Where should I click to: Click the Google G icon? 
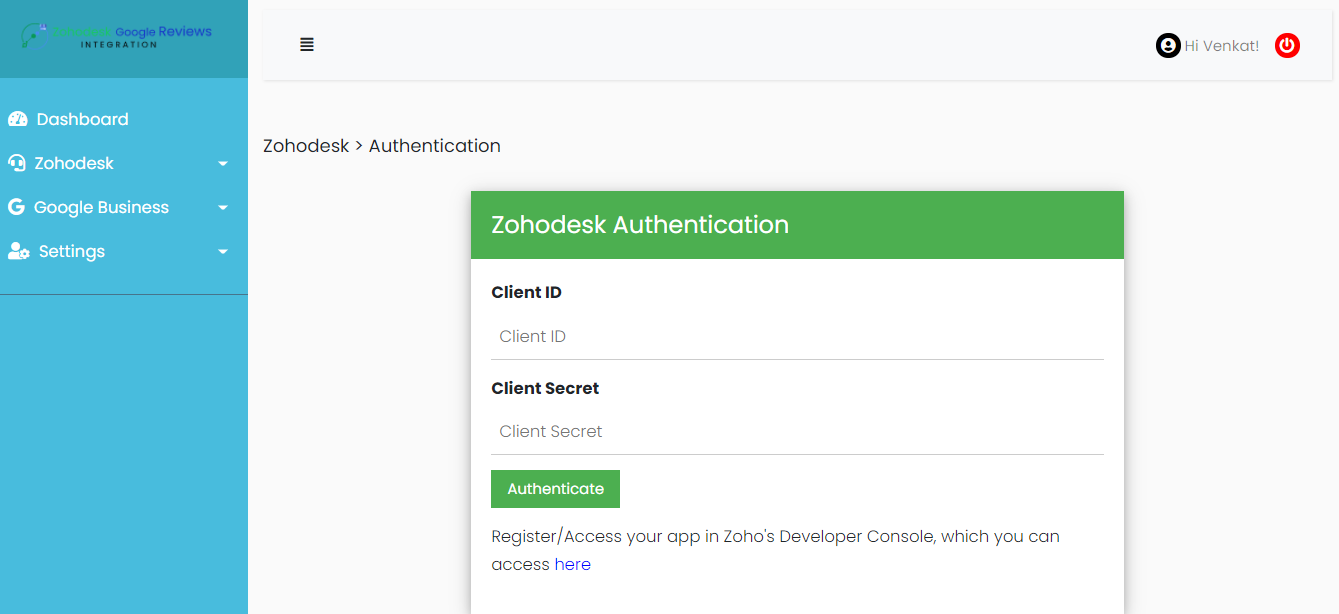pos(16,207)
